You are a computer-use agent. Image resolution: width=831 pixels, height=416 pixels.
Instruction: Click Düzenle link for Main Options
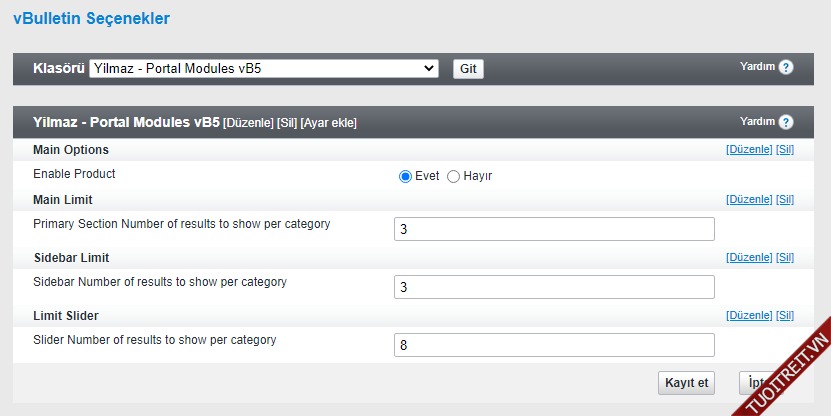pyautogui.click(x=749, y=150)
